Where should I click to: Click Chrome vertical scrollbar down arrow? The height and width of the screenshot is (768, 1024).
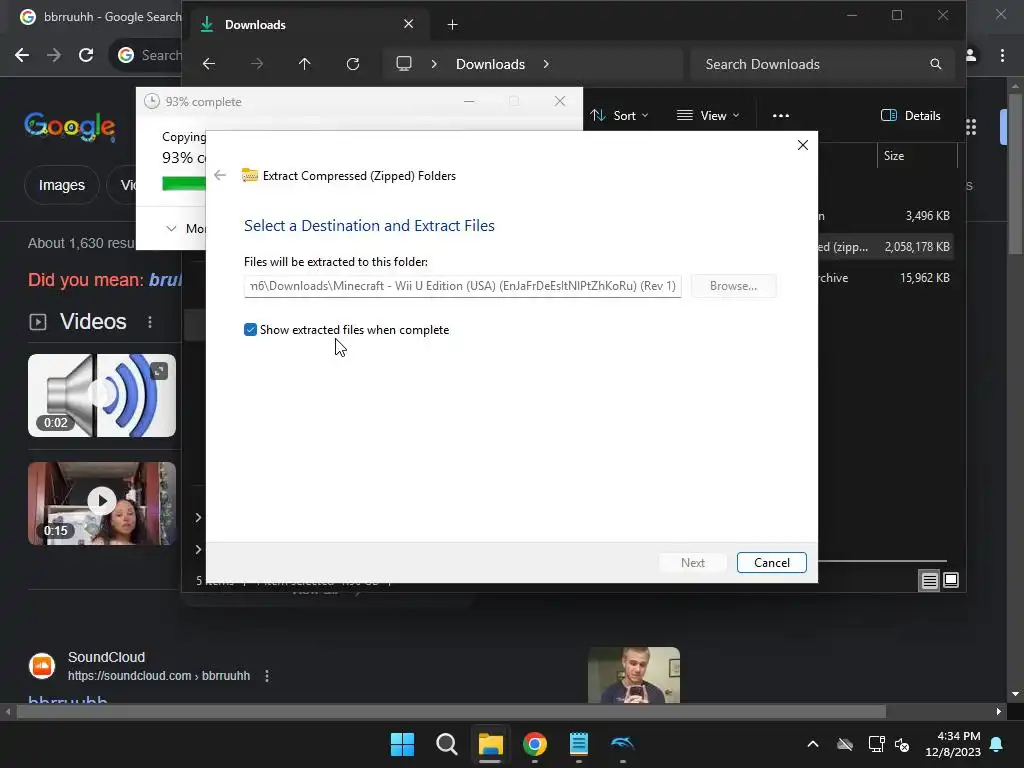(1015, 695)
